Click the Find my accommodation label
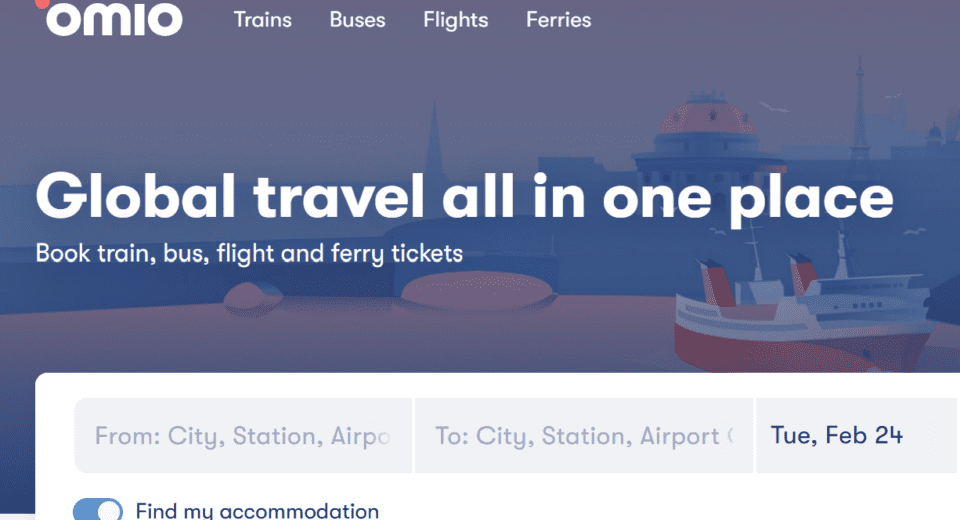This screenshot has width=960, height=520. (x=257, y=510)
